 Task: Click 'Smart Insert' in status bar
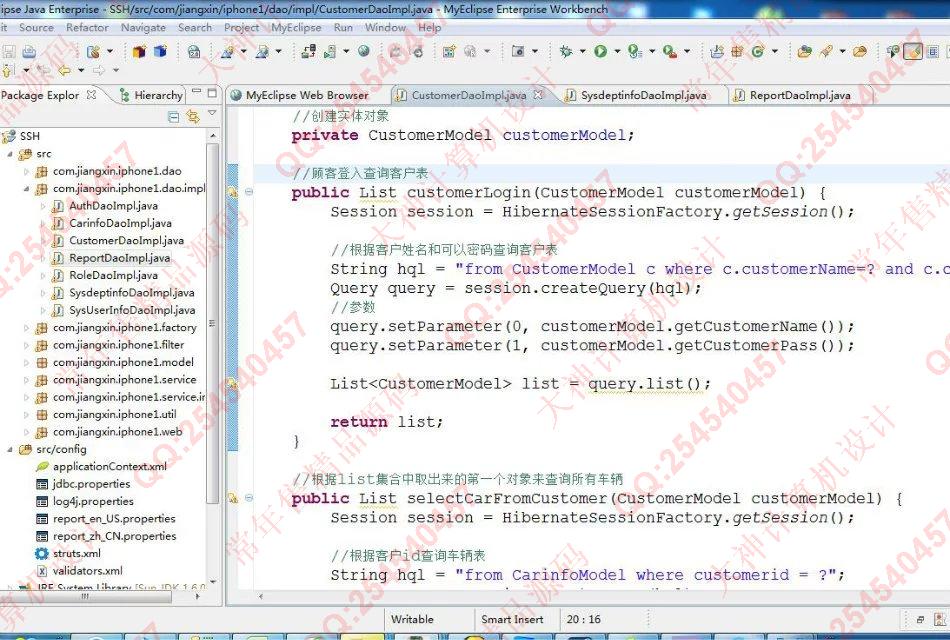pos(512,619)
